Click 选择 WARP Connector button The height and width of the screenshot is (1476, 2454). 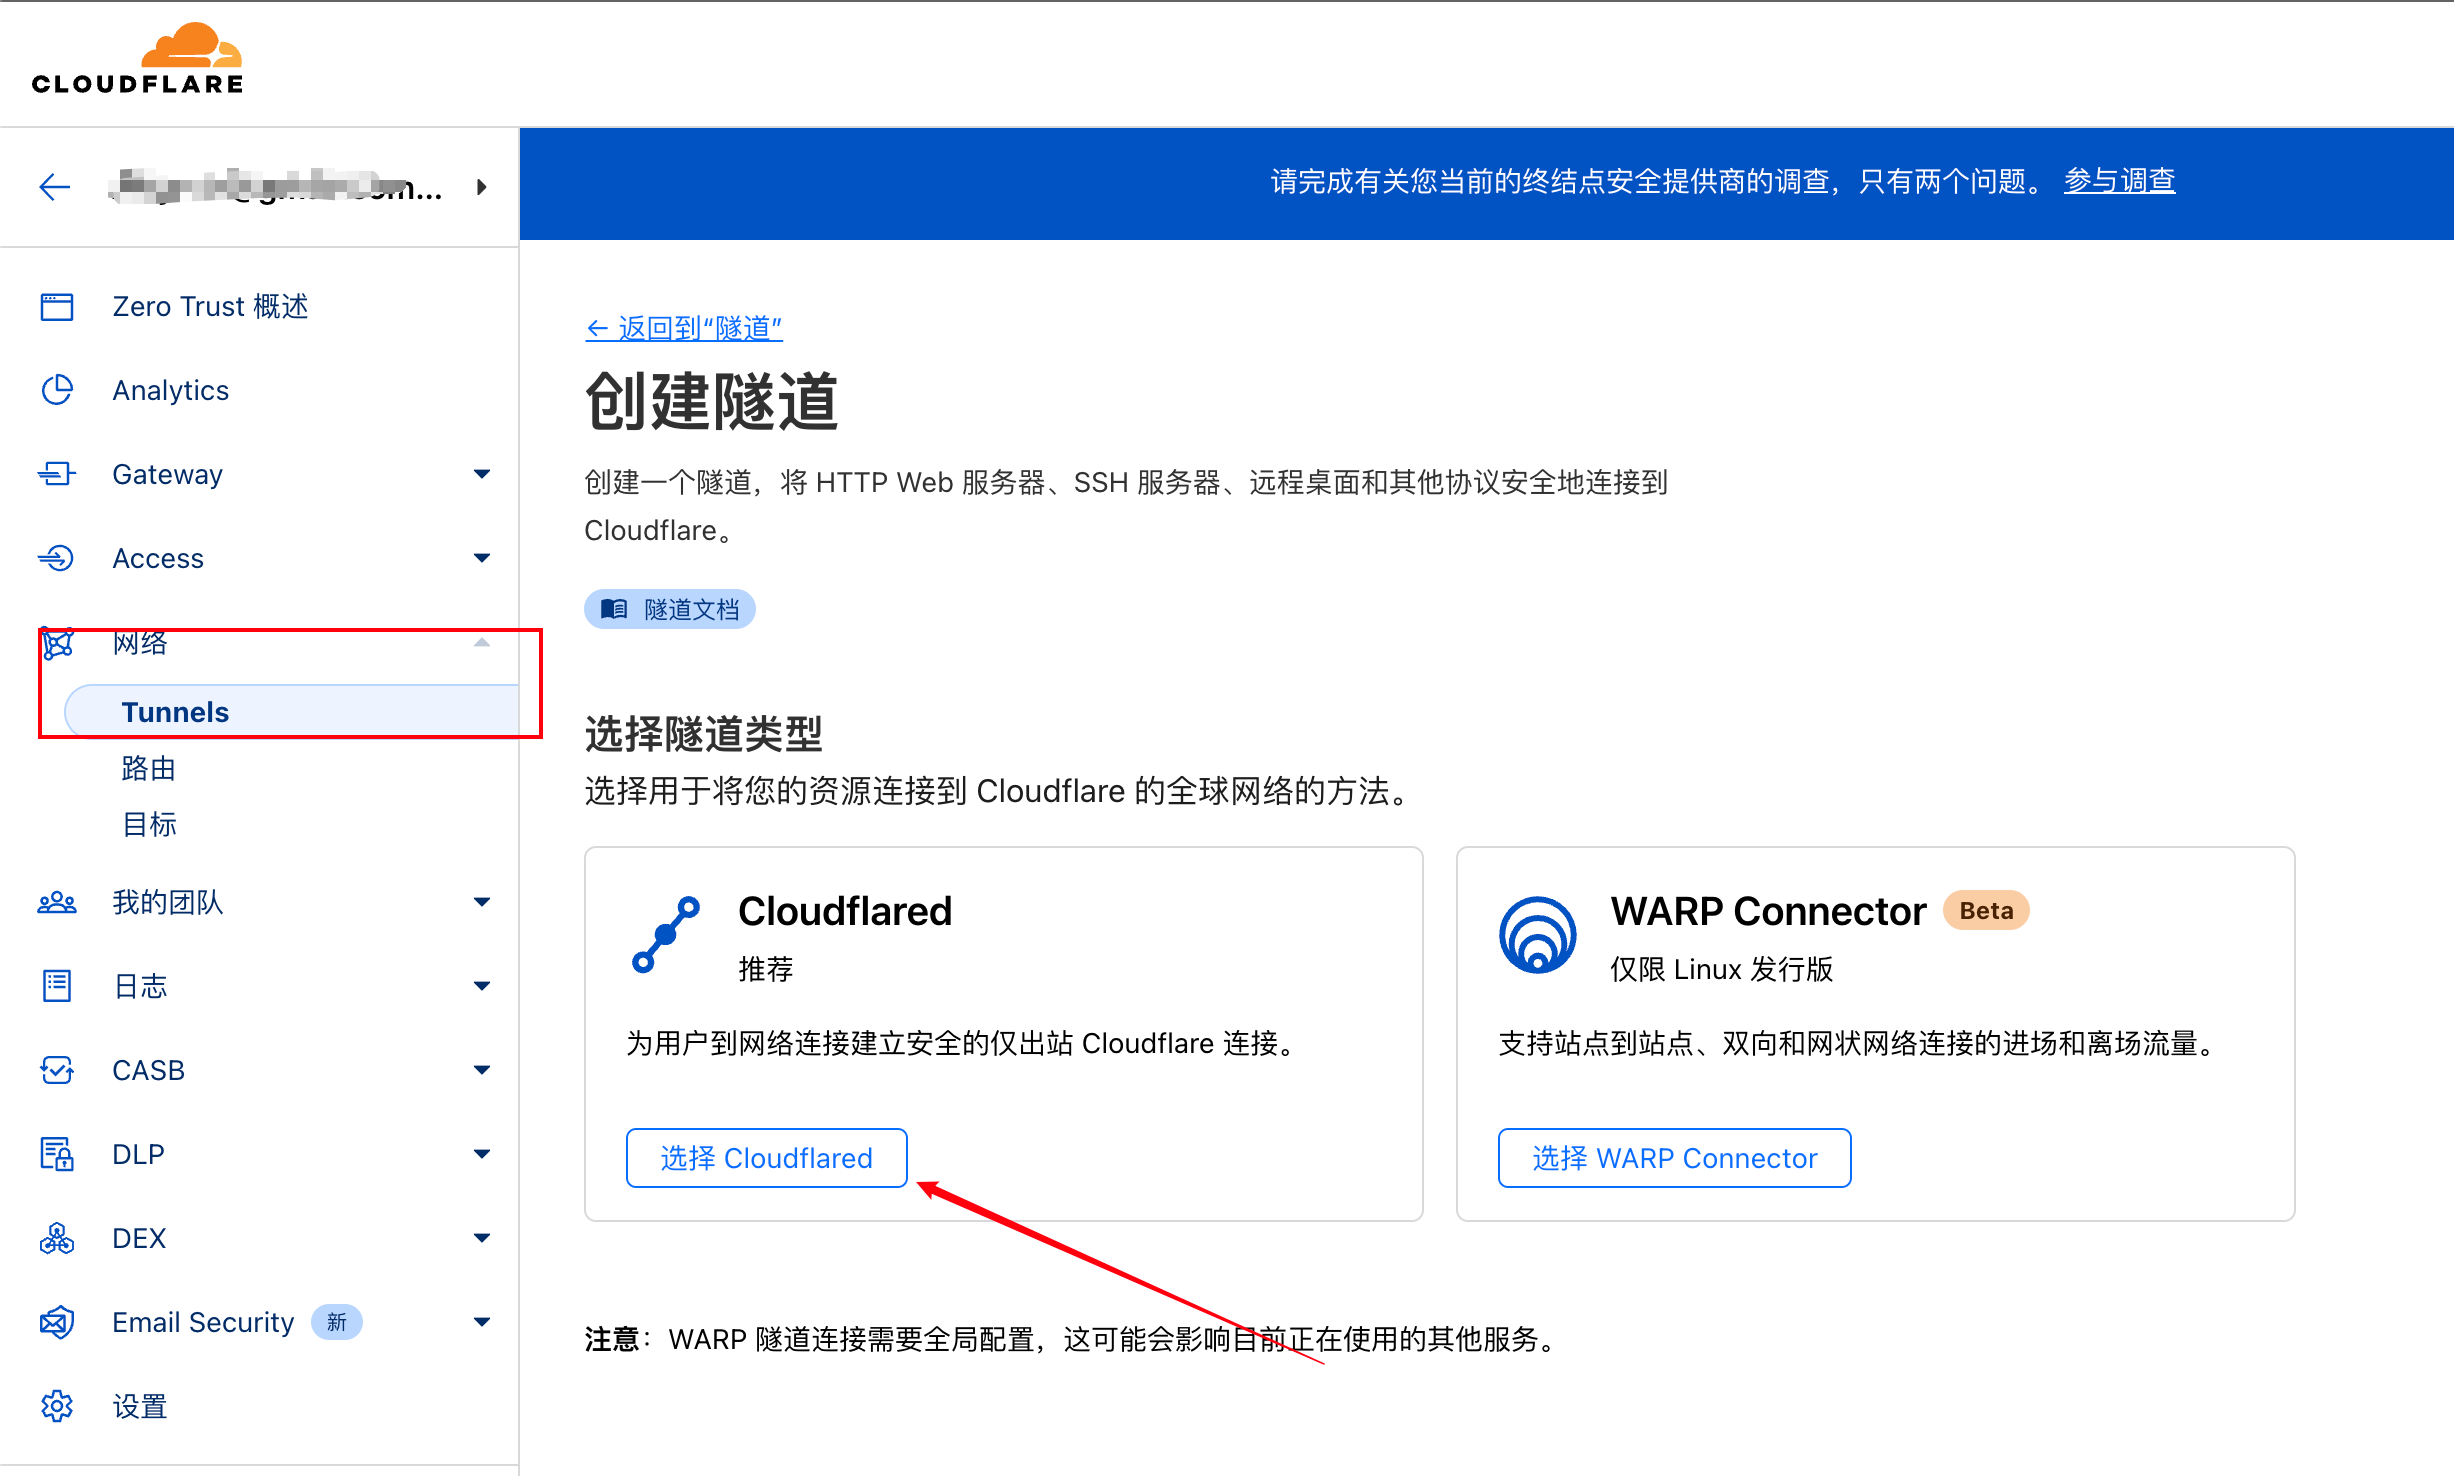tap(1674, 1158)
